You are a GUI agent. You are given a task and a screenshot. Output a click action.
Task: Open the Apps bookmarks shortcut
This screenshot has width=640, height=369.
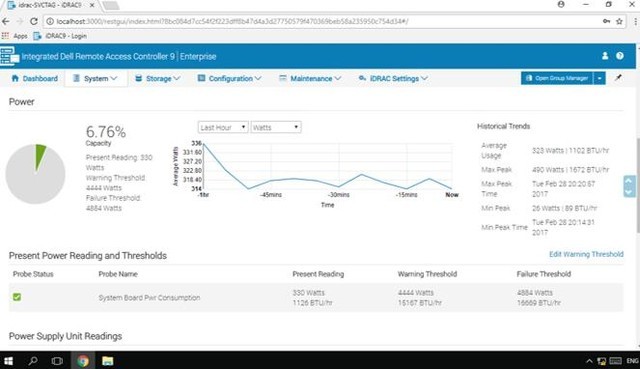pos(15,36)
